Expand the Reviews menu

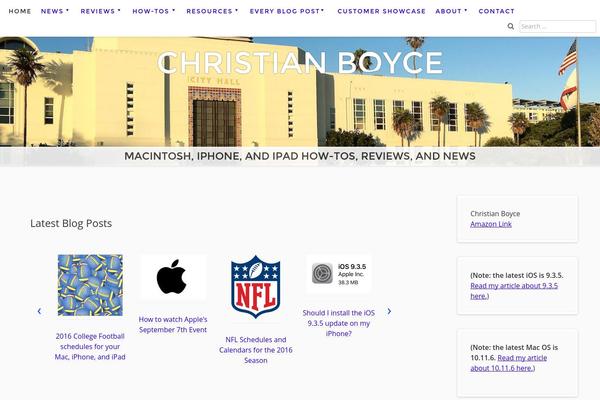[100, 11]
